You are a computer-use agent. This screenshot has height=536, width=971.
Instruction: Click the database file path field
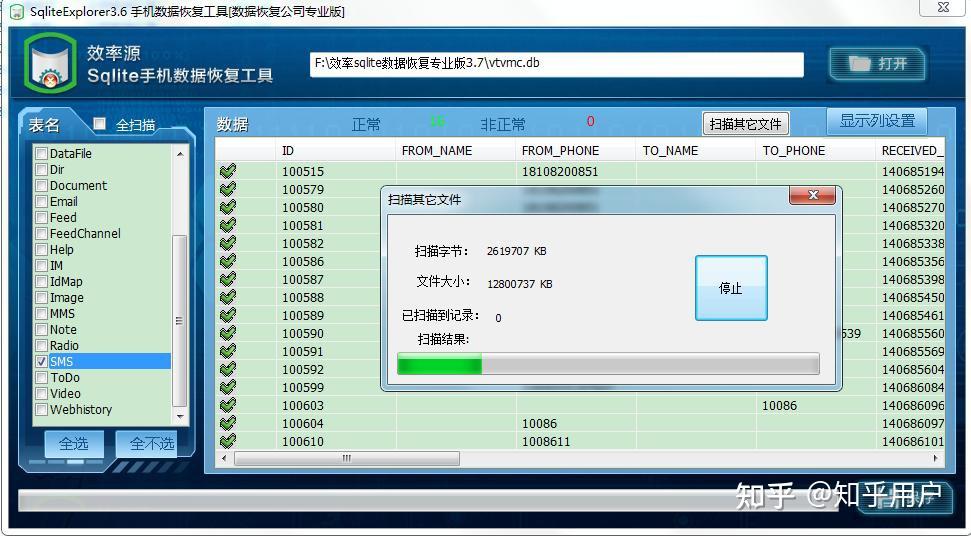click(x=557, y=64)
